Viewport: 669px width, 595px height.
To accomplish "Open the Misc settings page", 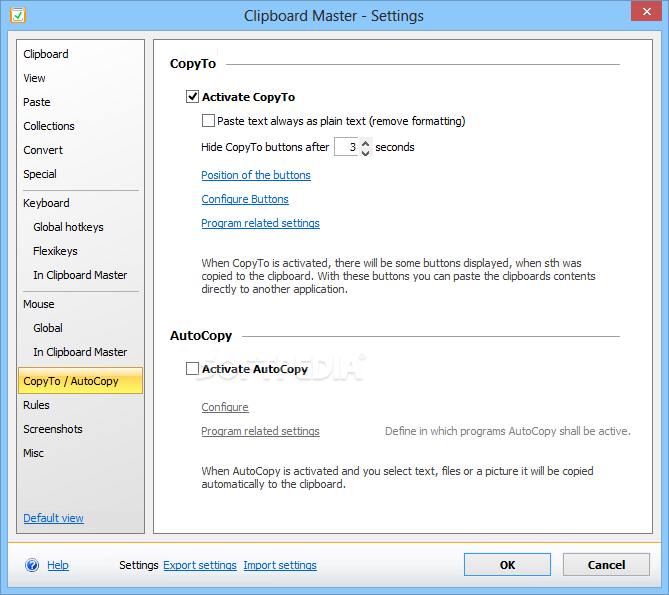I will (34, 453).
